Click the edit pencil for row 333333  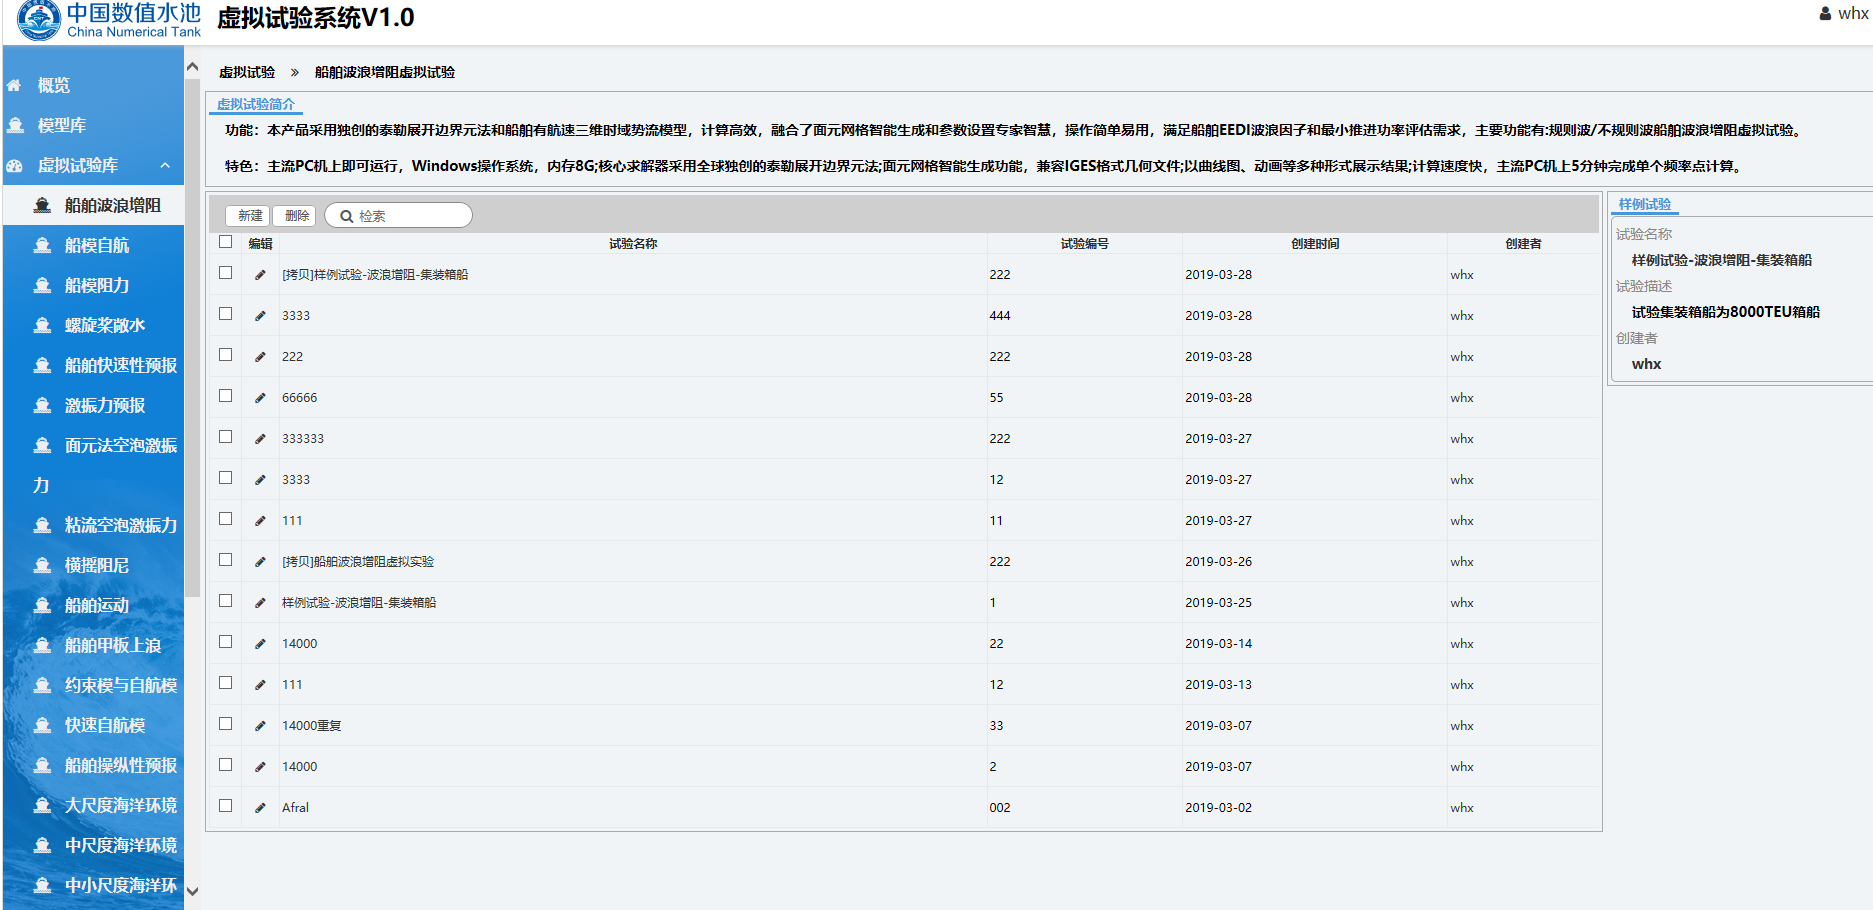pyautogui.click(x=260, y=439)
